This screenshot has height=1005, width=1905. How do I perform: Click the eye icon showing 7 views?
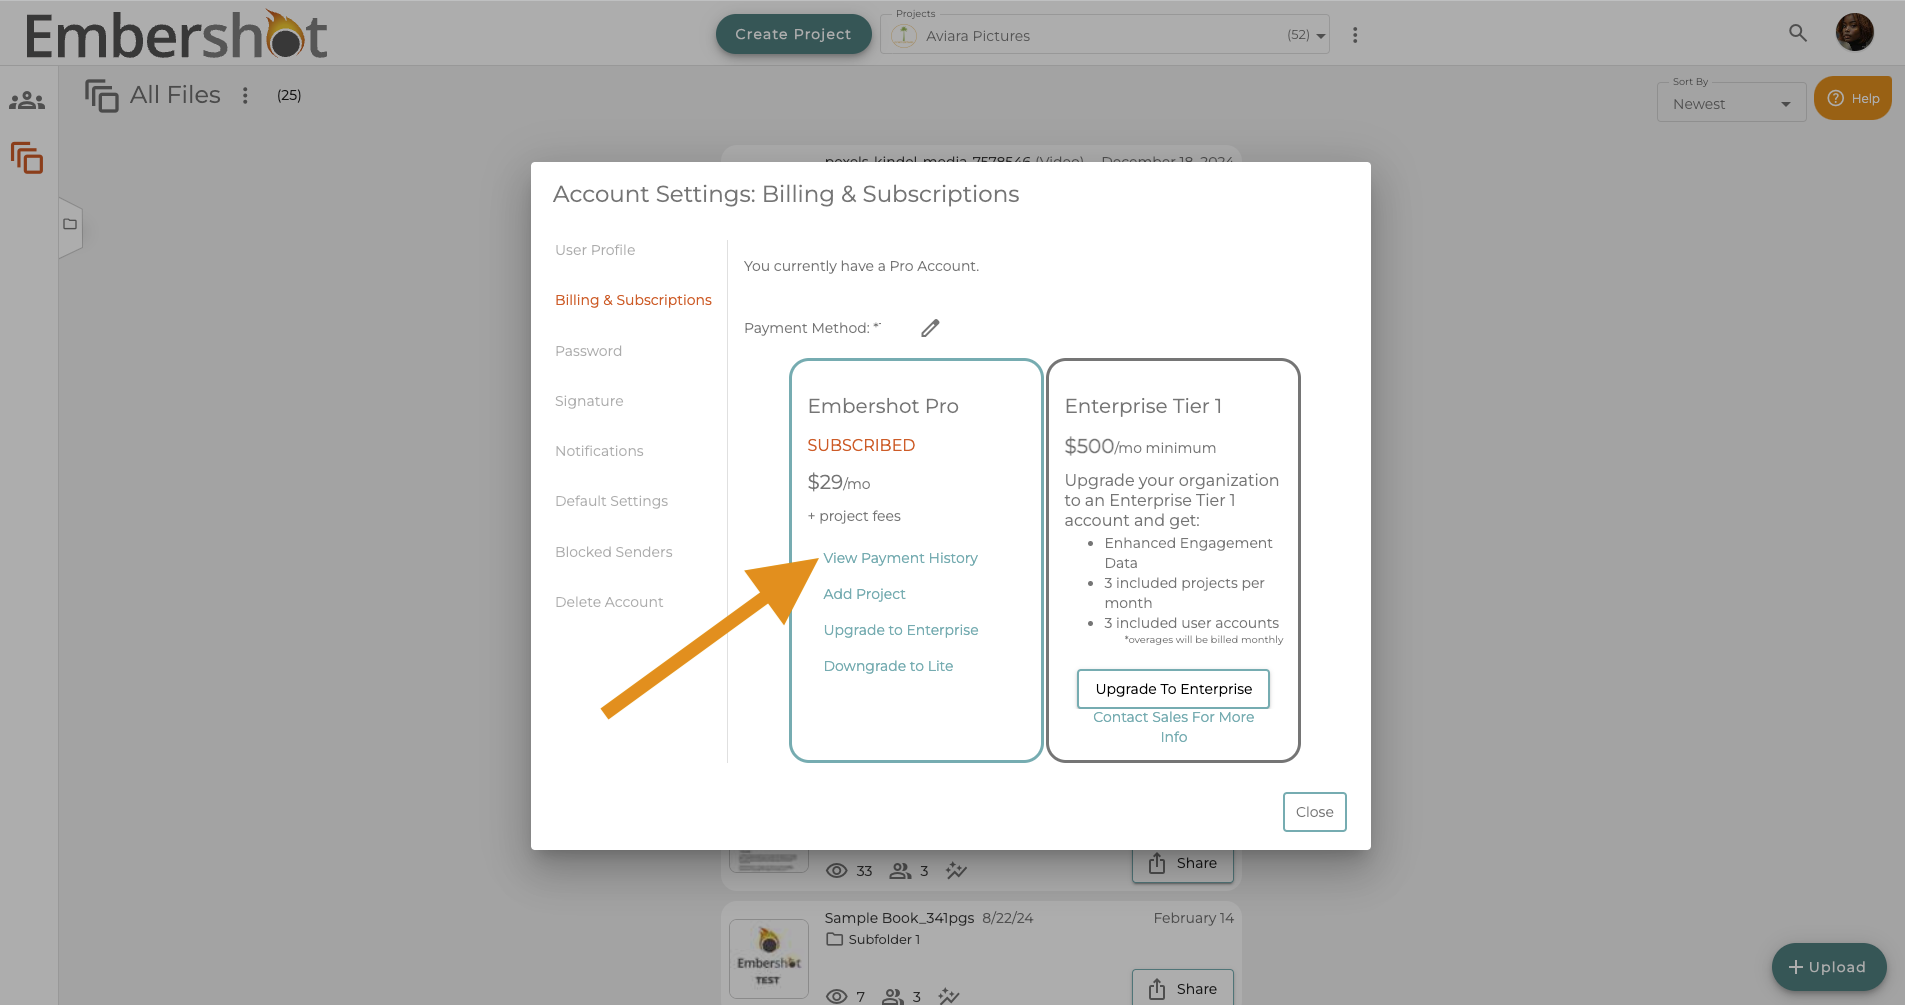tap(836, 996)
